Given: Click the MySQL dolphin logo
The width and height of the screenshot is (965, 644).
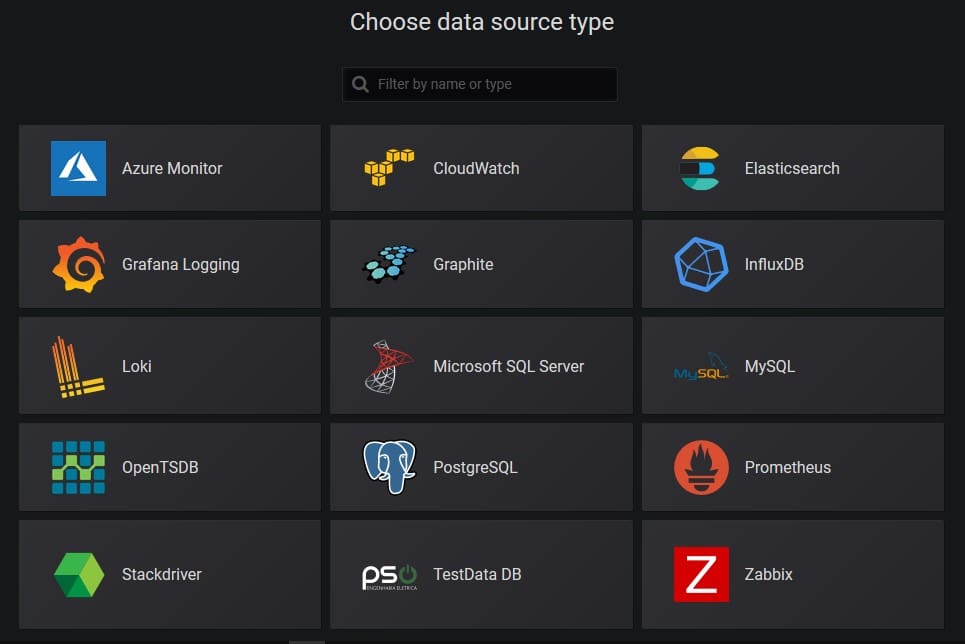Looking at the screenshot, I should click(701, 366).
